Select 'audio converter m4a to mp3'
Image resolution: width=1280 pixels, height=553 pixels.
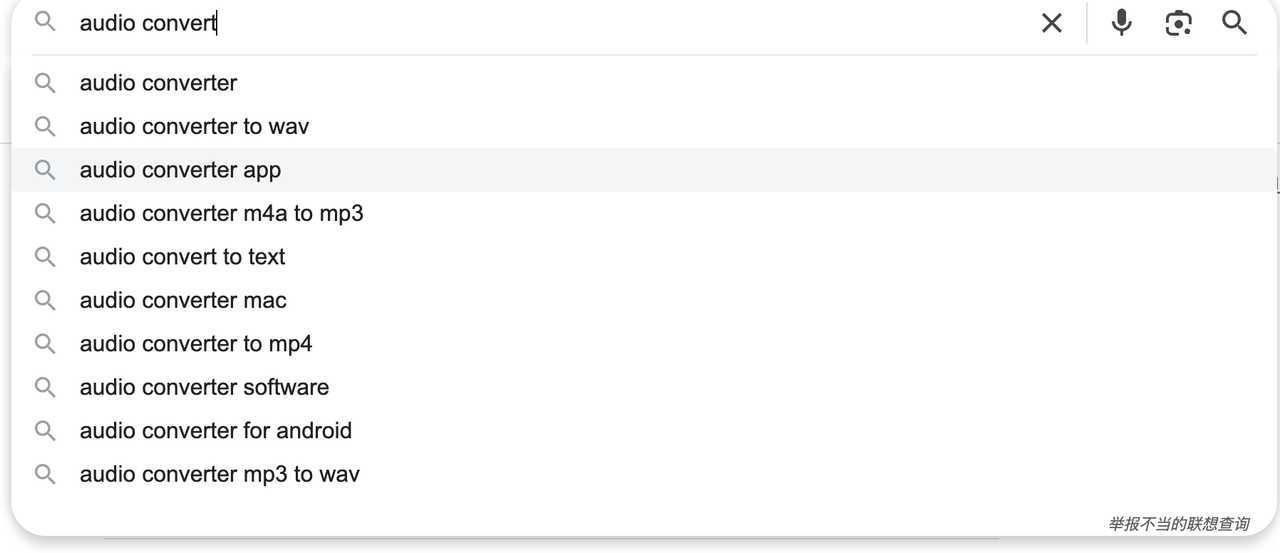pos(221,213)
